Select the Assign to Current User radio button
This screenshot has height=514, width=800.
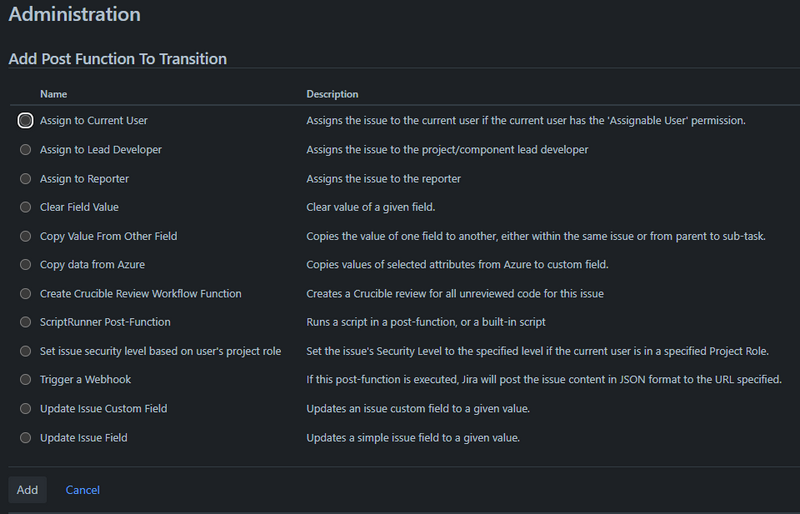click(26, 120)
